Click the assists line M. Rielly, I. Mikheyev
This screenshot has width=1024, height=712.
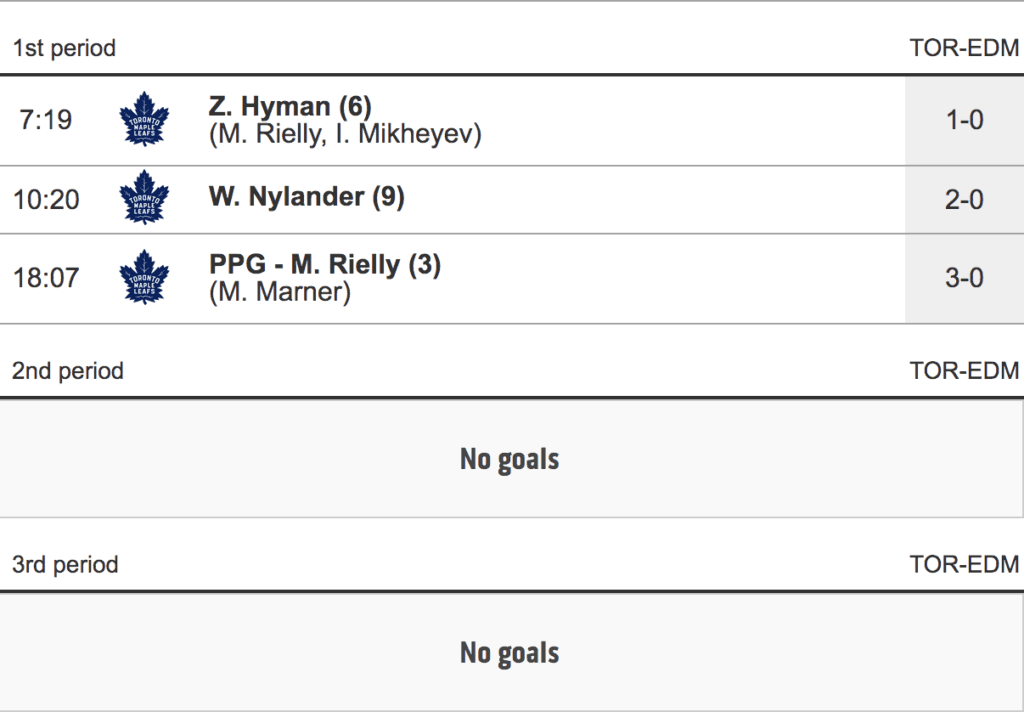click(345, 134)
